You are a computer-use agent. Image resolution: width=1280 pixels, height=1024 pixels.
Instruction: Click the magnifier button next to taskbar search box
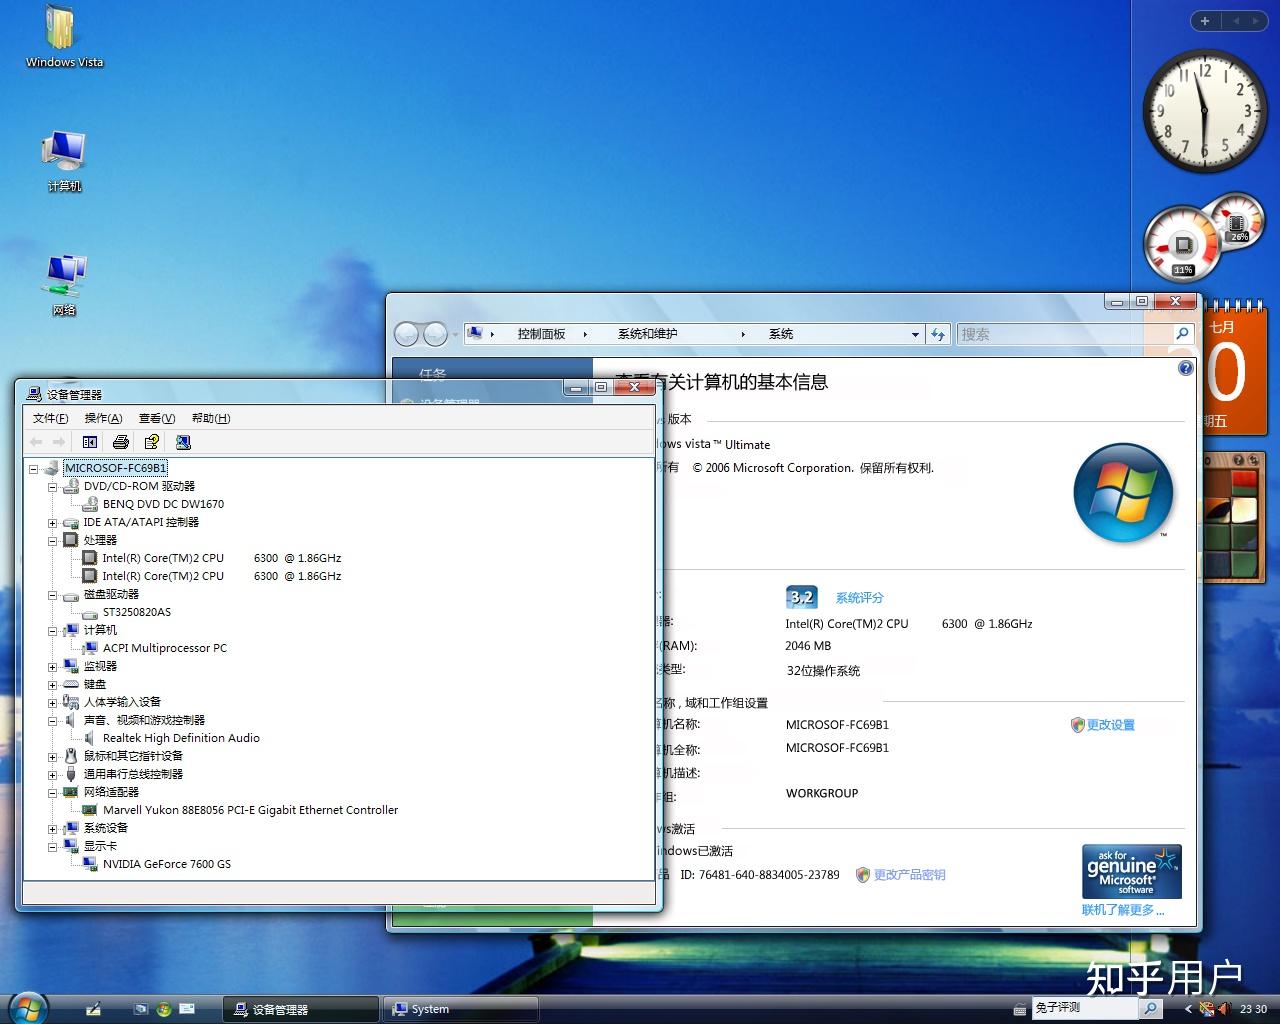[x=1151, y=1009]
